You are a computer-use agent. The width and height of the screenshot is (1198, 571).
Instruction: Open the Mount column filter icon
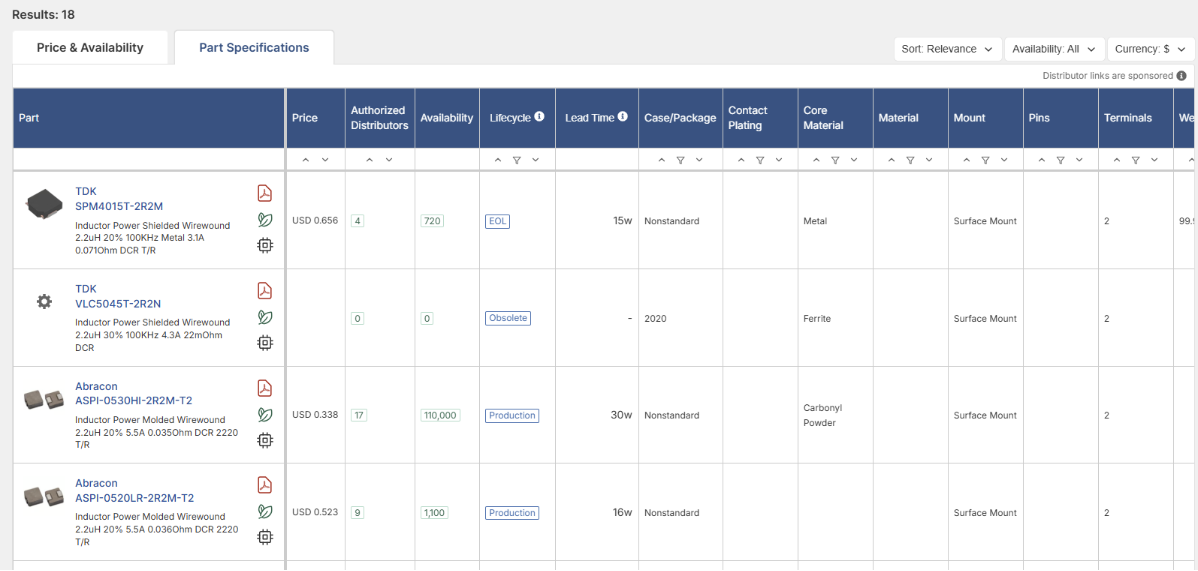(x=985, y=160)
